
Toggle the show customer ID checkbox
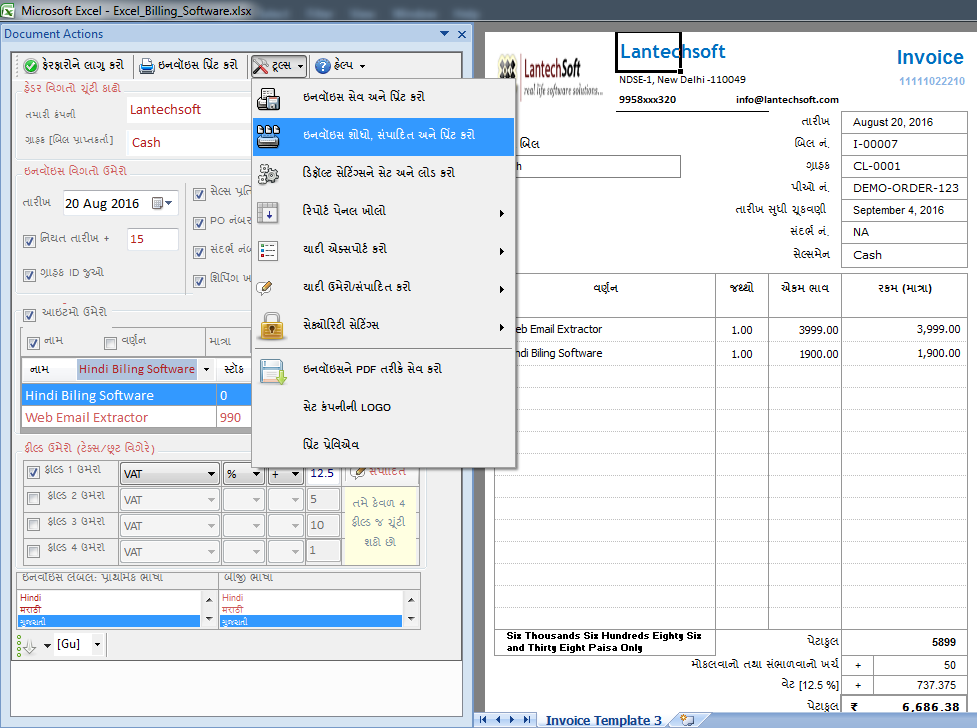coord(29,275)
